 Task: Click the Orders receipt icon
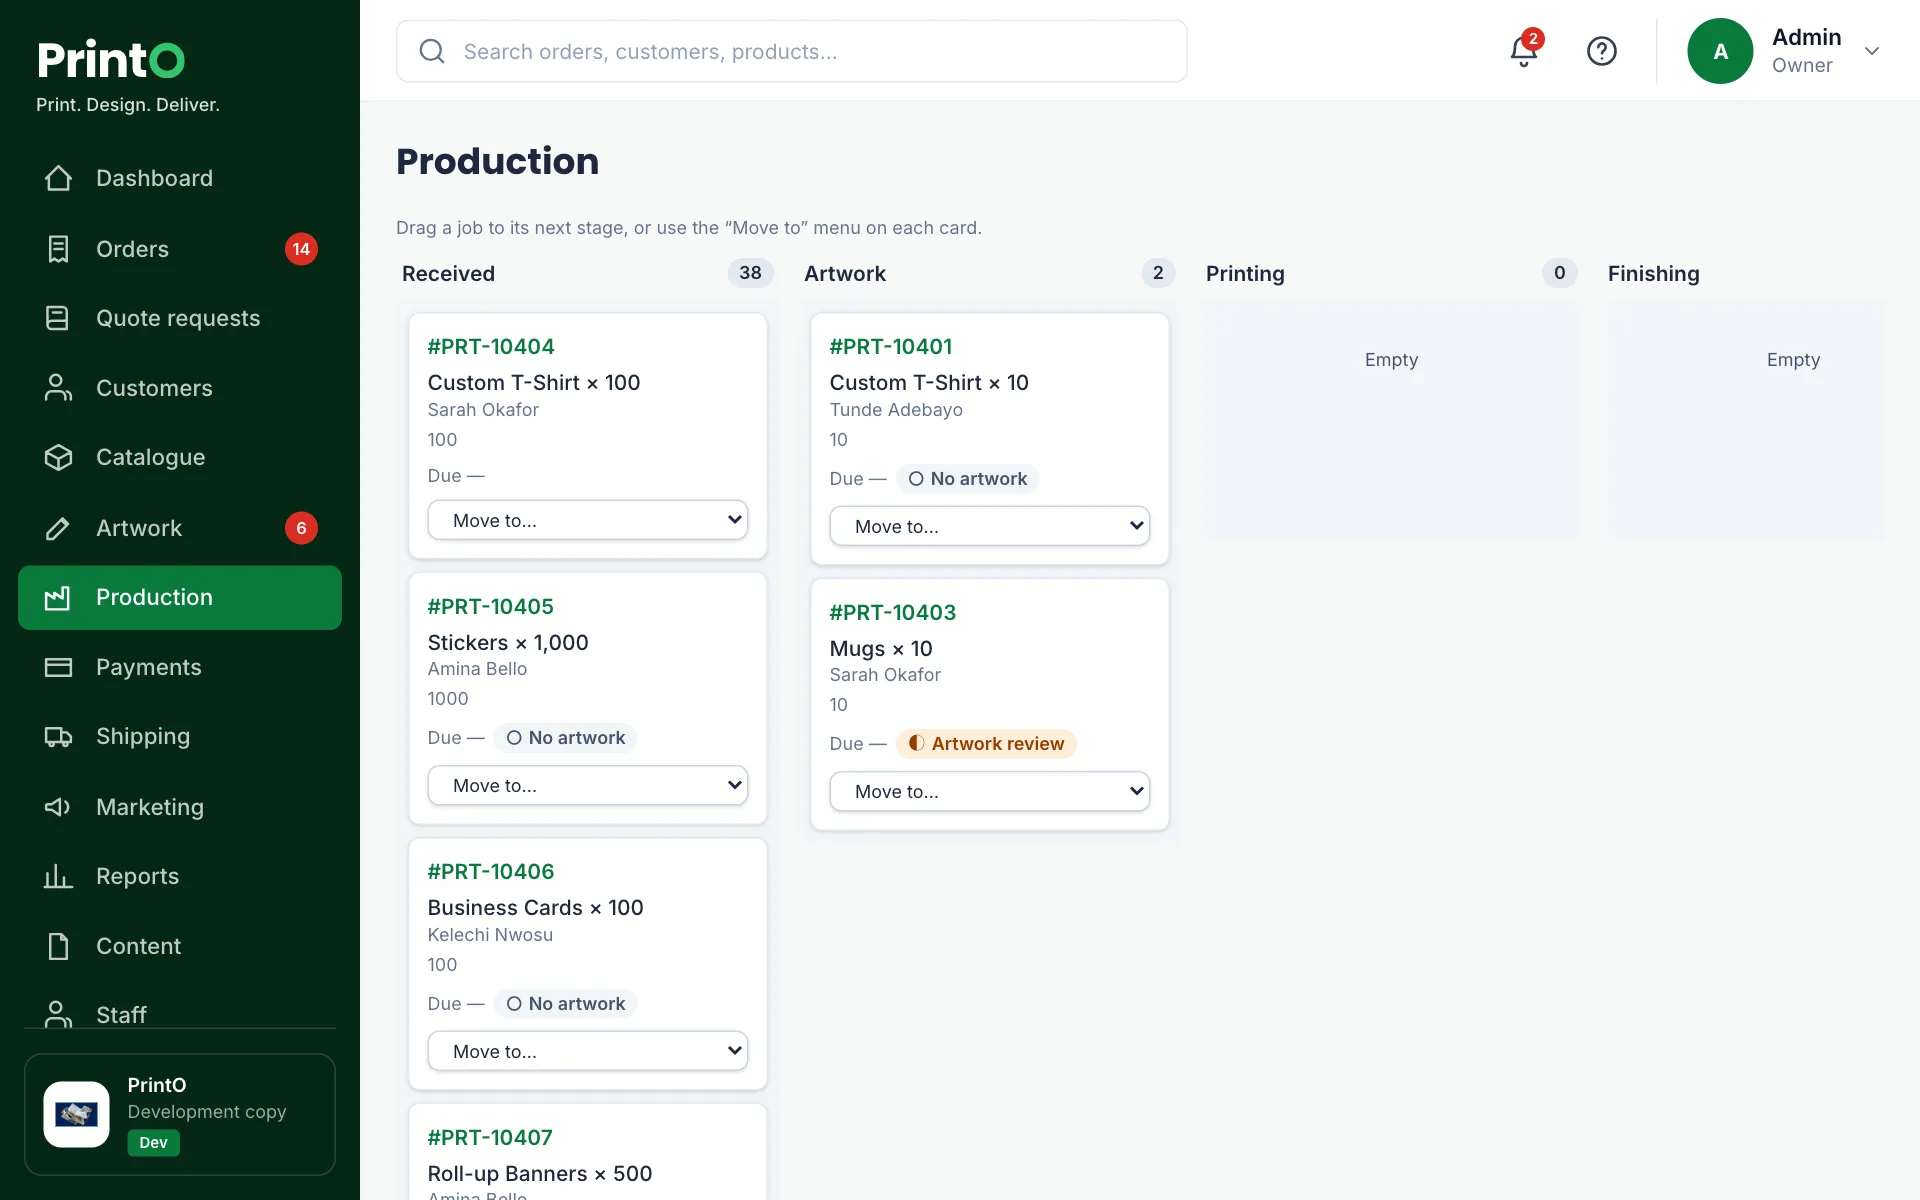tap(58, 249)
